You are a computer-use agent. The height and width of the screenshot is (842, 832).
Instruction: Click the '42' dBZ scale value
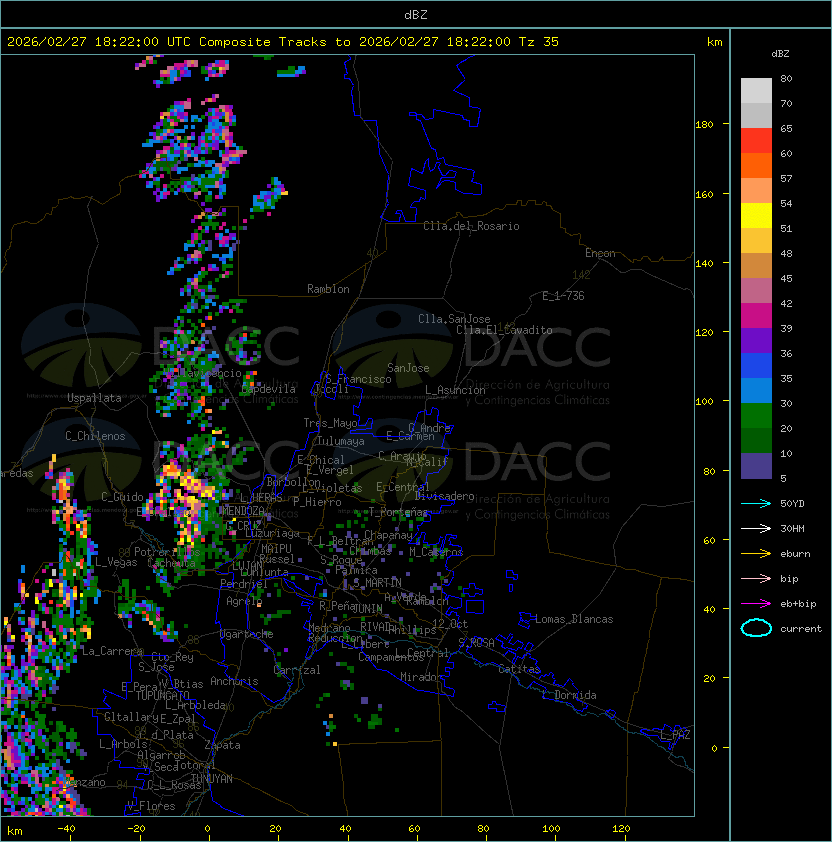click(786, 303)
